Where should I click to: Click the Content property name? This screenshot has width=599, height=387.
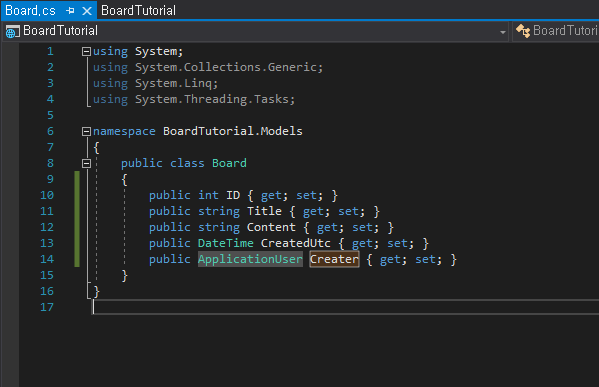[271, 227]
